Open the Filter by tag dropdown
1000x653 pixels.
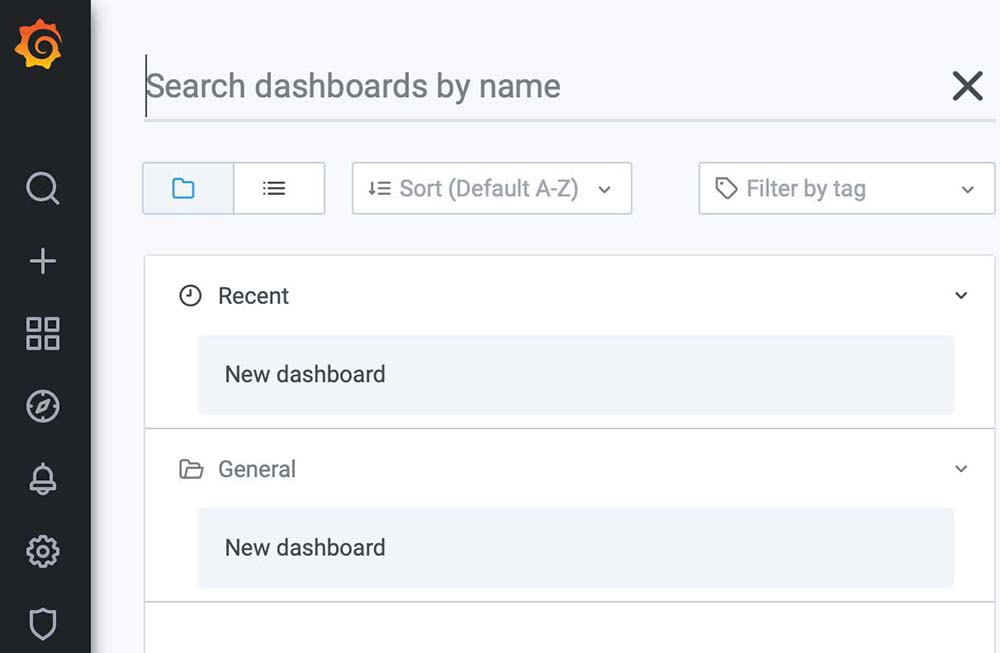pos(846,188)
